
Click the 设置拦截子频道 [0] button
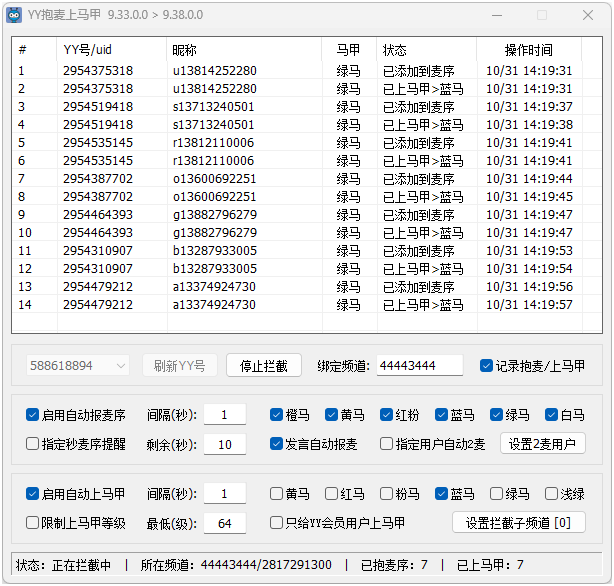pyautogui.click(x=519, y=523)
